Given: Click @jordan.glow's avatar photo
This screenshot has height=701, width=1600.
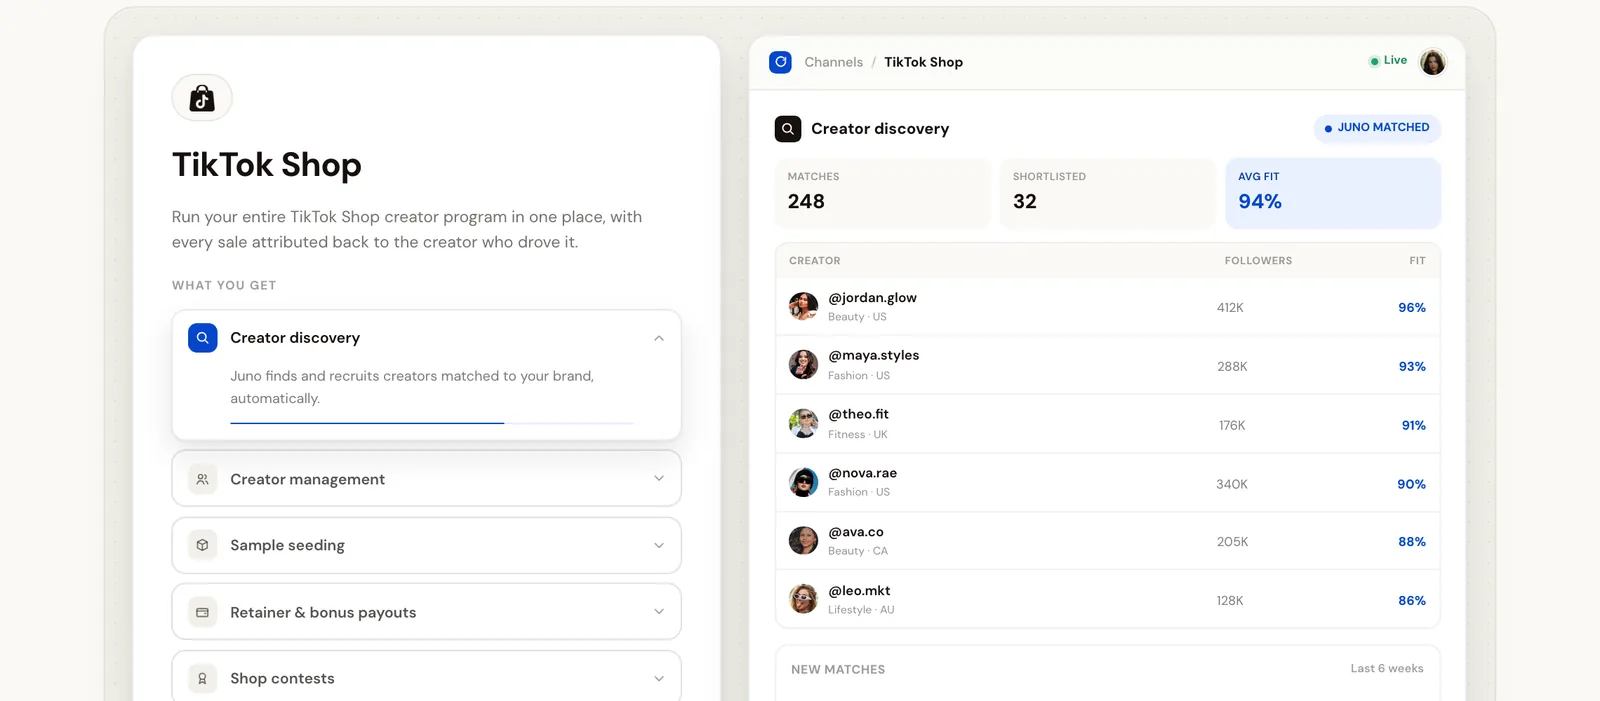Looking at the screenshot, I should pos(803,306).
